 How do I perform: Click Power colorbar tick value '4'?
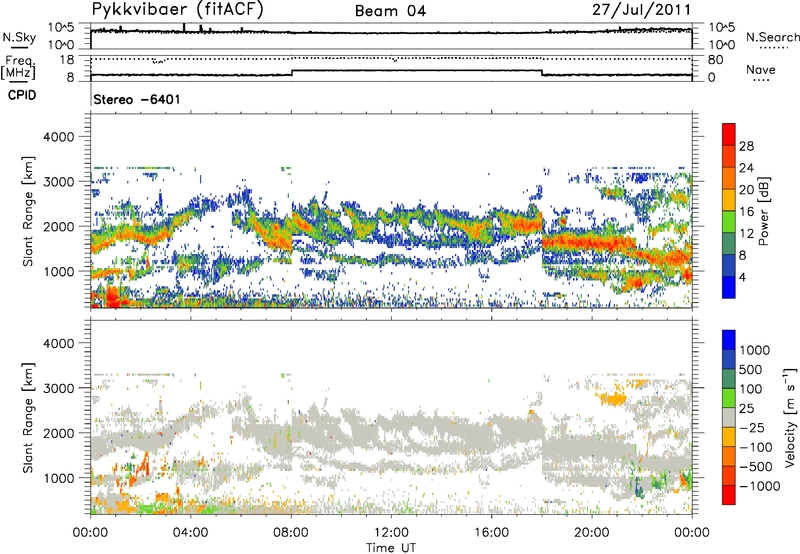742,277
